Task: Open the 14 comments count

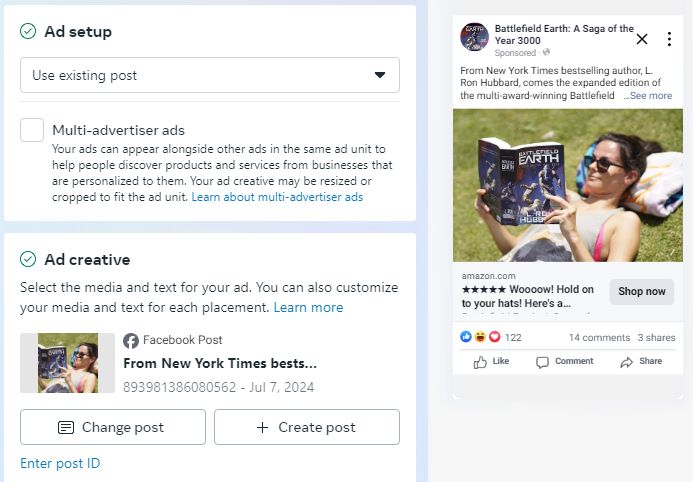Action: point(599,338)
